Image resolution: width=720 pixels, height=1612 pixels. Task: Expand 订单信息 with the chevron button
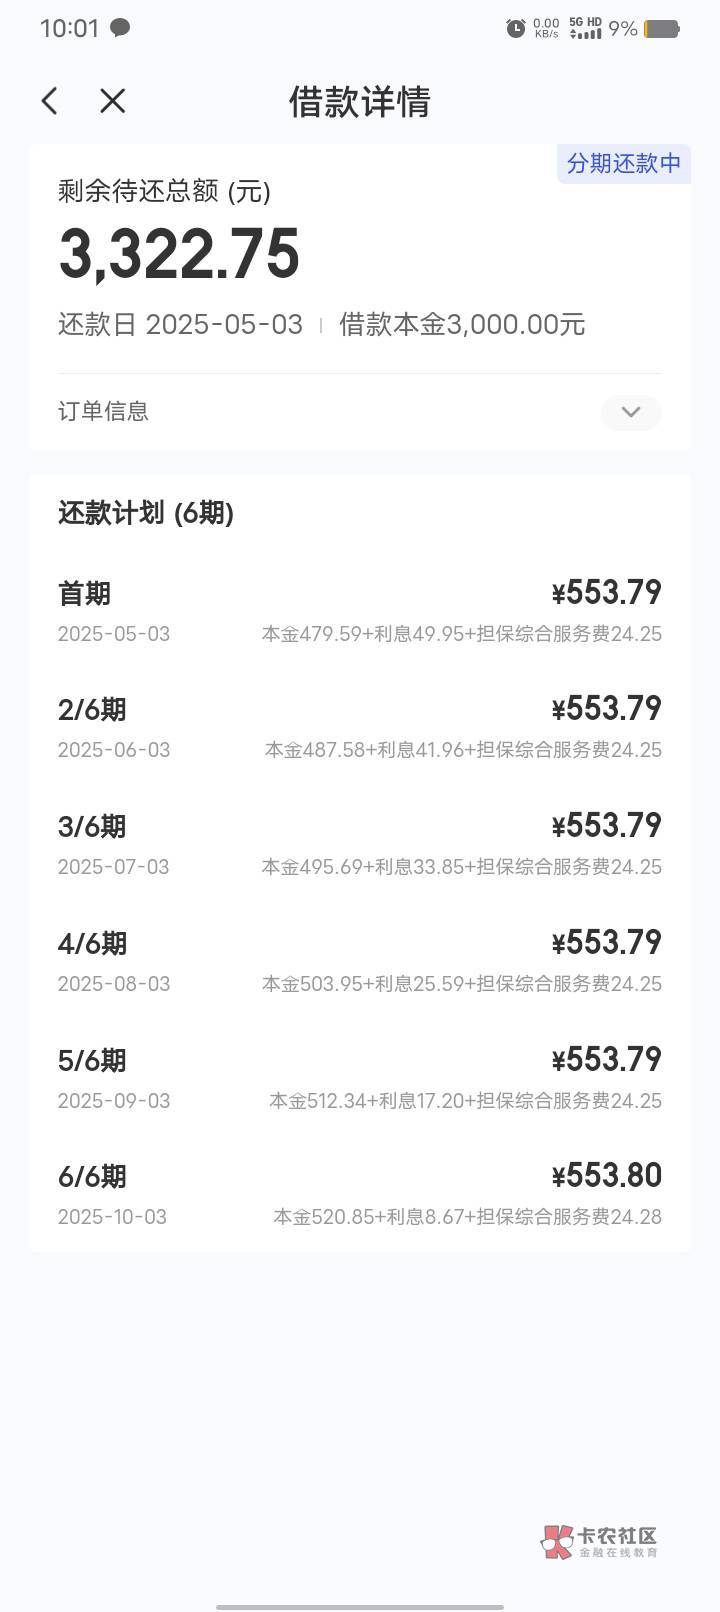630,412
